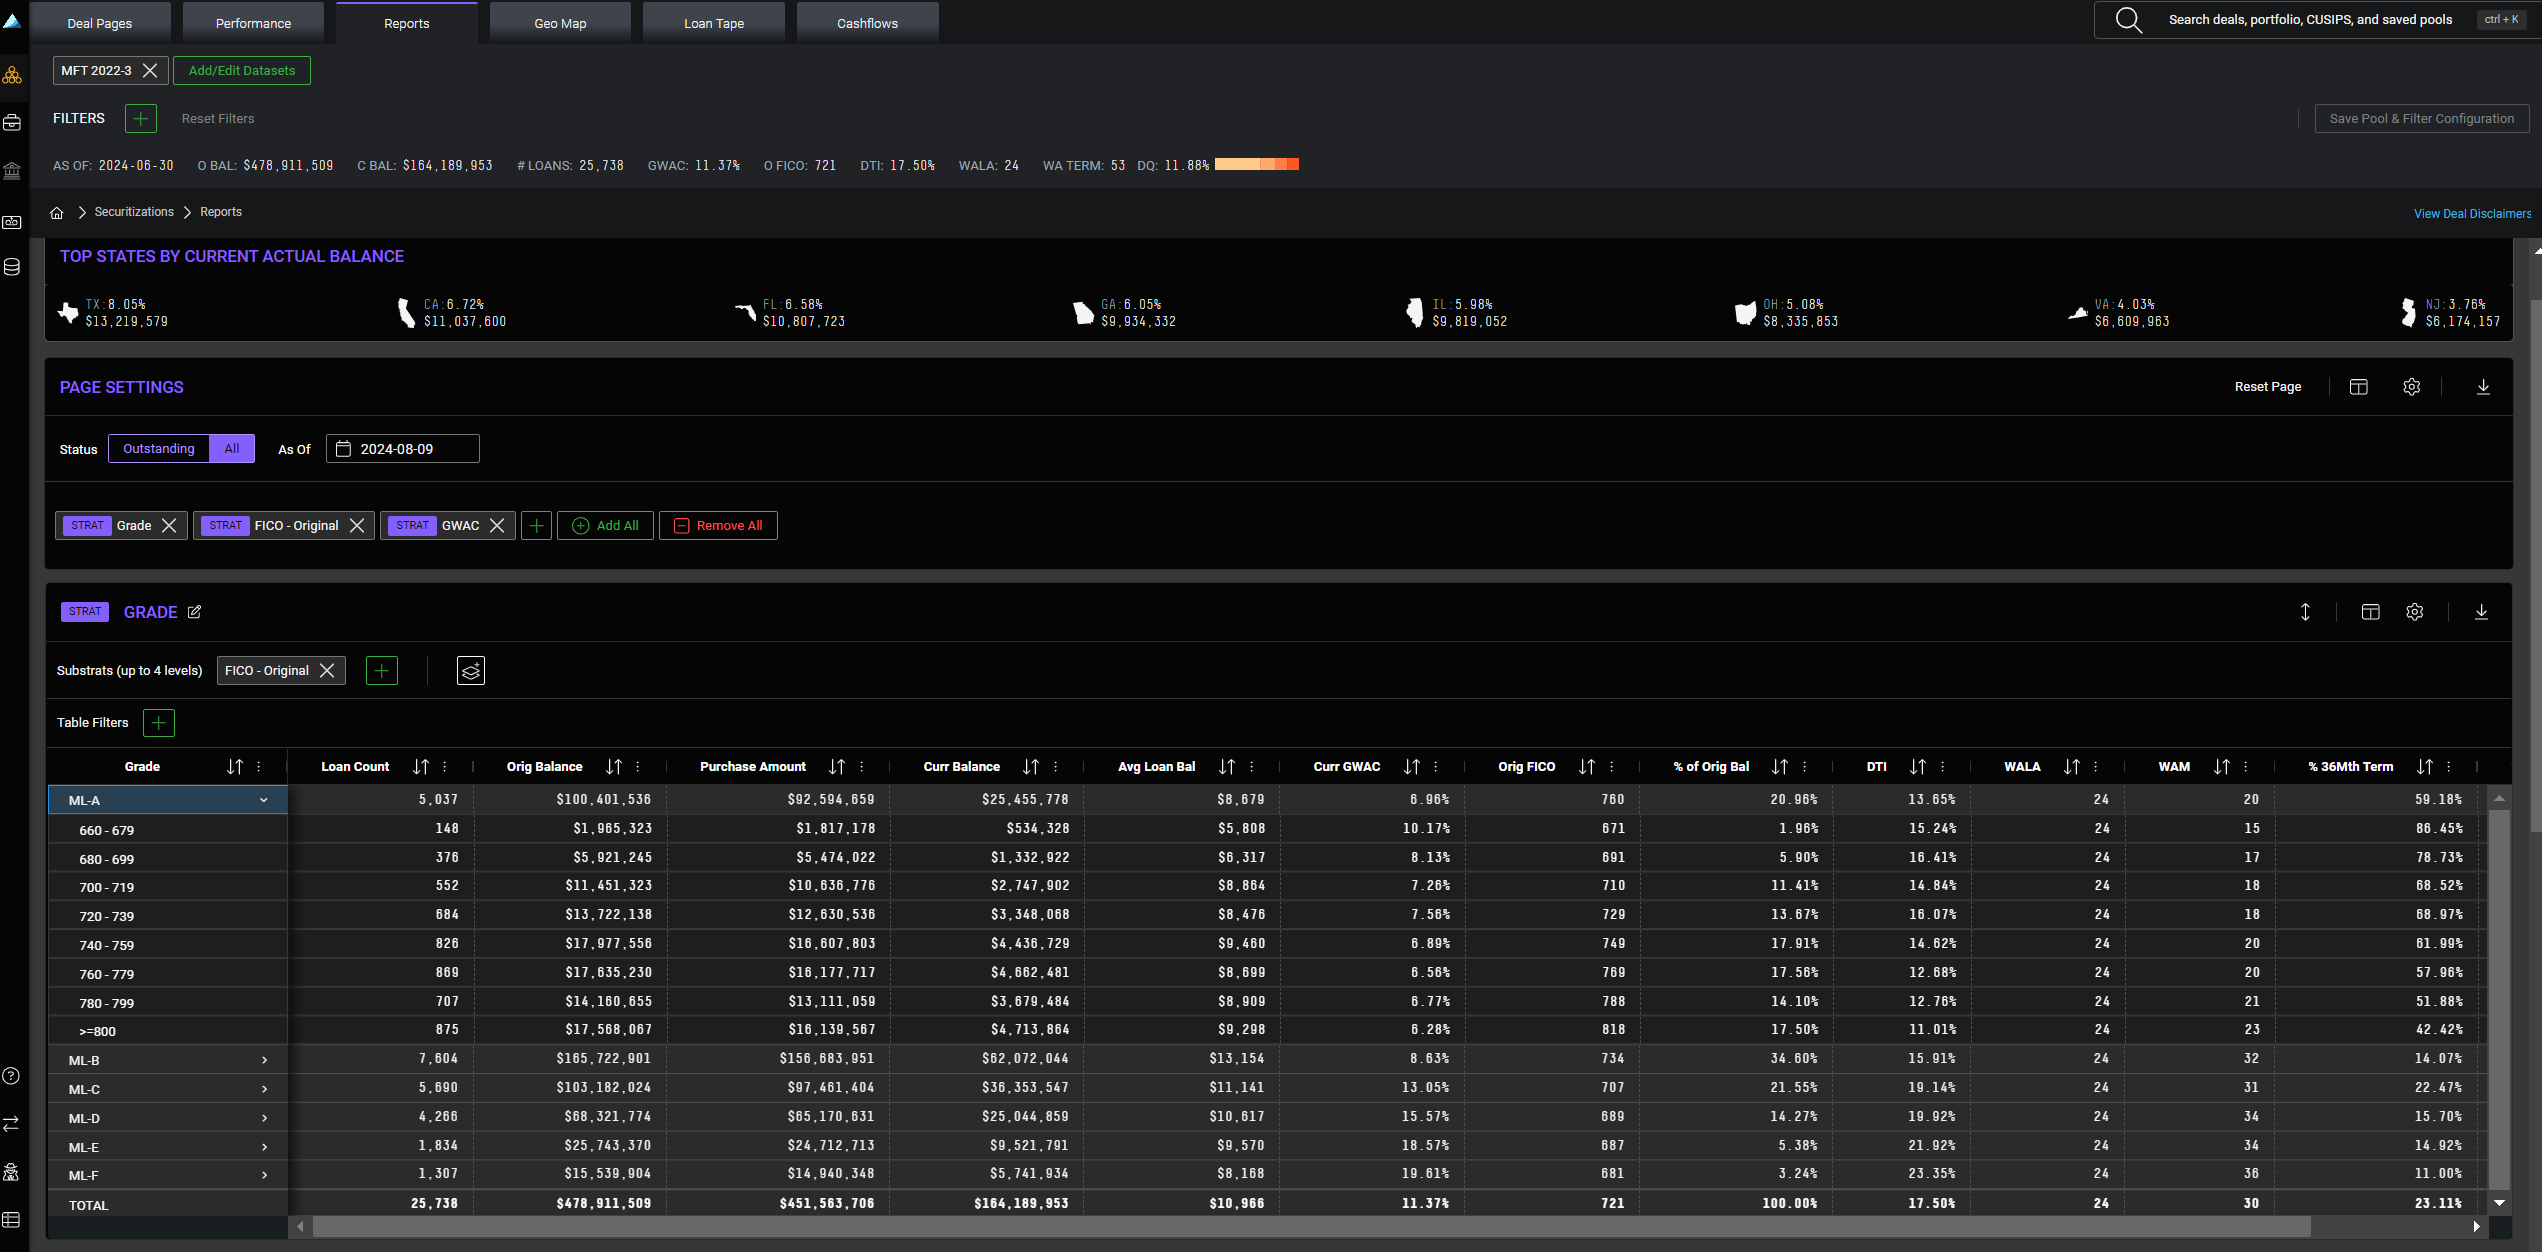
Task: Switch Status to Outstanding
Action: point(159,449)
